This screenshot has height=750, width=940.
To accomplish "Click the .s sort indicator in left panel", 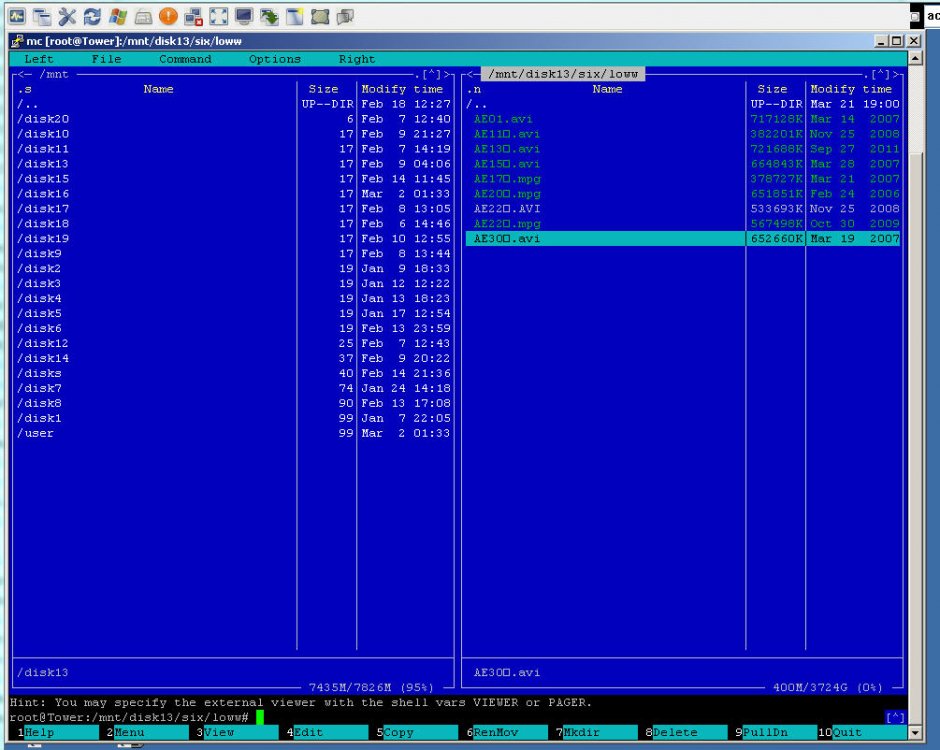I will [25, 89].
